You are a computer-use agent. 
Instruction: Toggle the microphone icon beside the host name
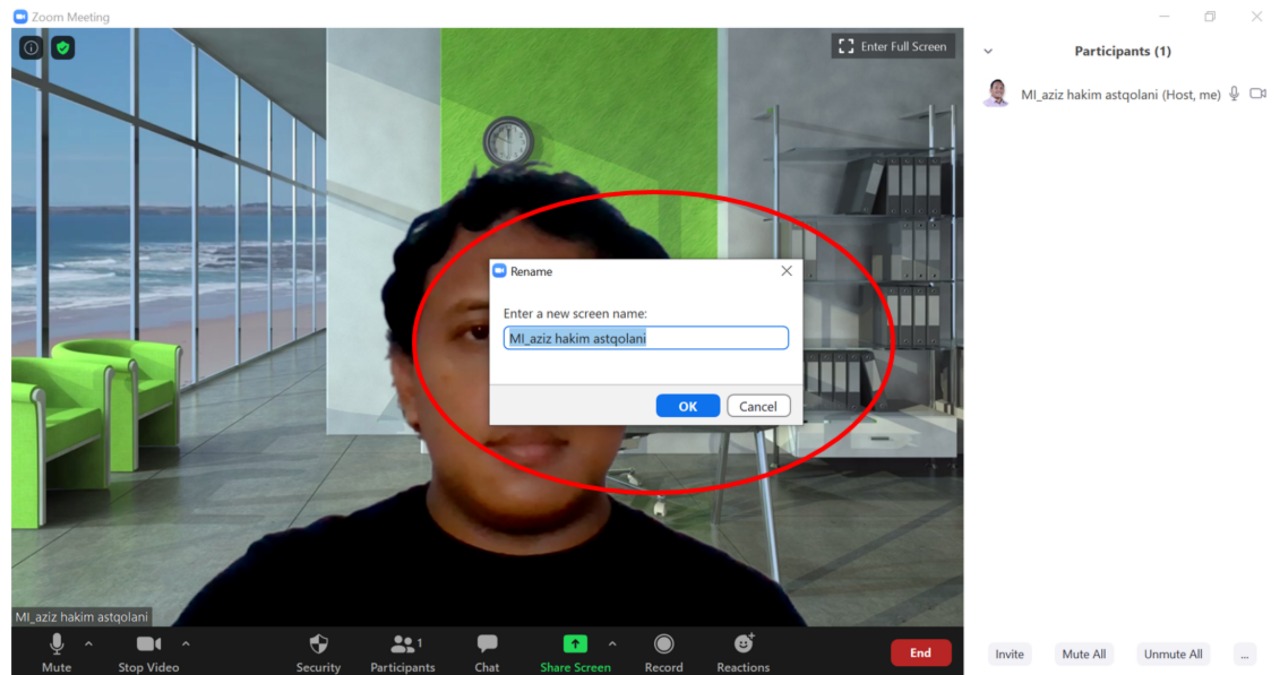tap(1234, 94)
